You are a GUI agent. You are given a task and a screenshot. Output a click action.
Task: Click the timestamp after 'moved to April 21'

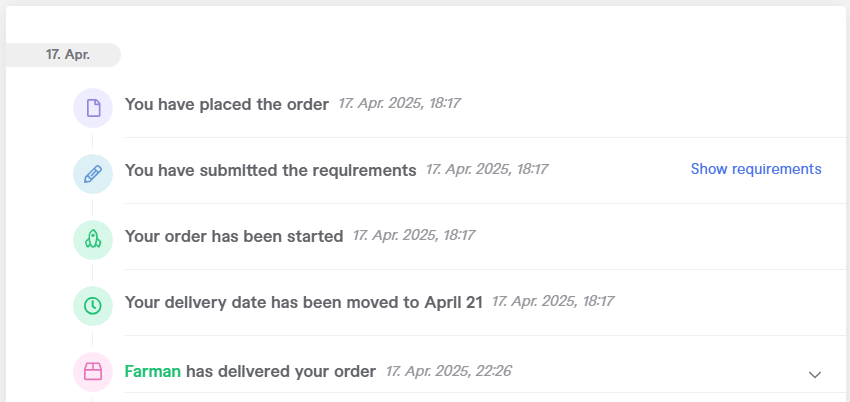[553, 301]
